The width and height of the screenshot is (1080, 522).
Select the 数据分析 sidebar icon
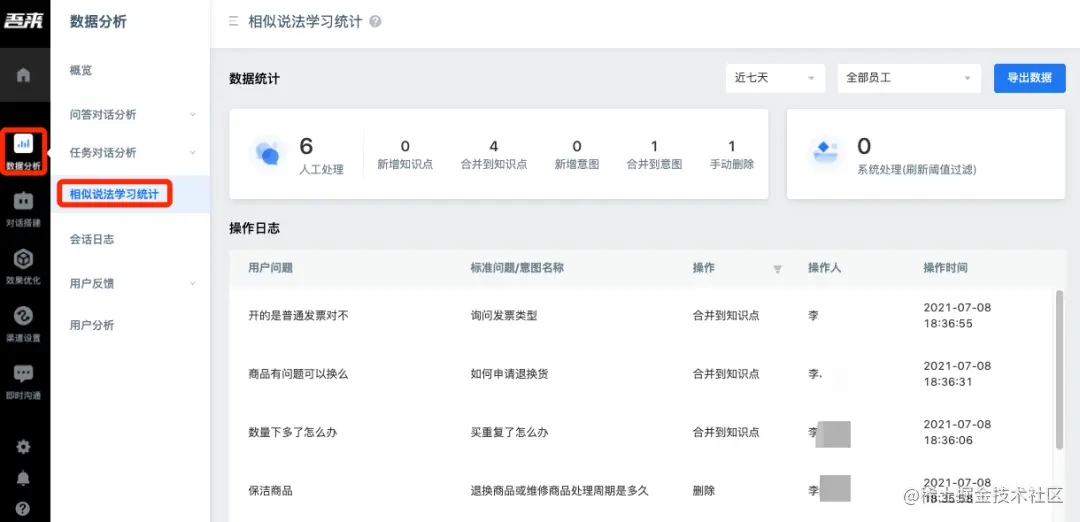click(x=23, y=143)
